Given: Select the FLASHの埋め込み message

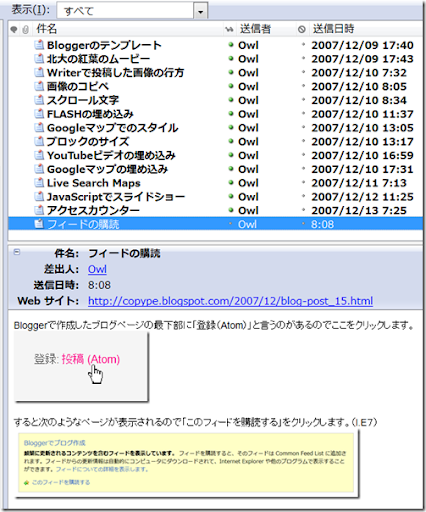Looking at the screenshot, I should [215, 114].
